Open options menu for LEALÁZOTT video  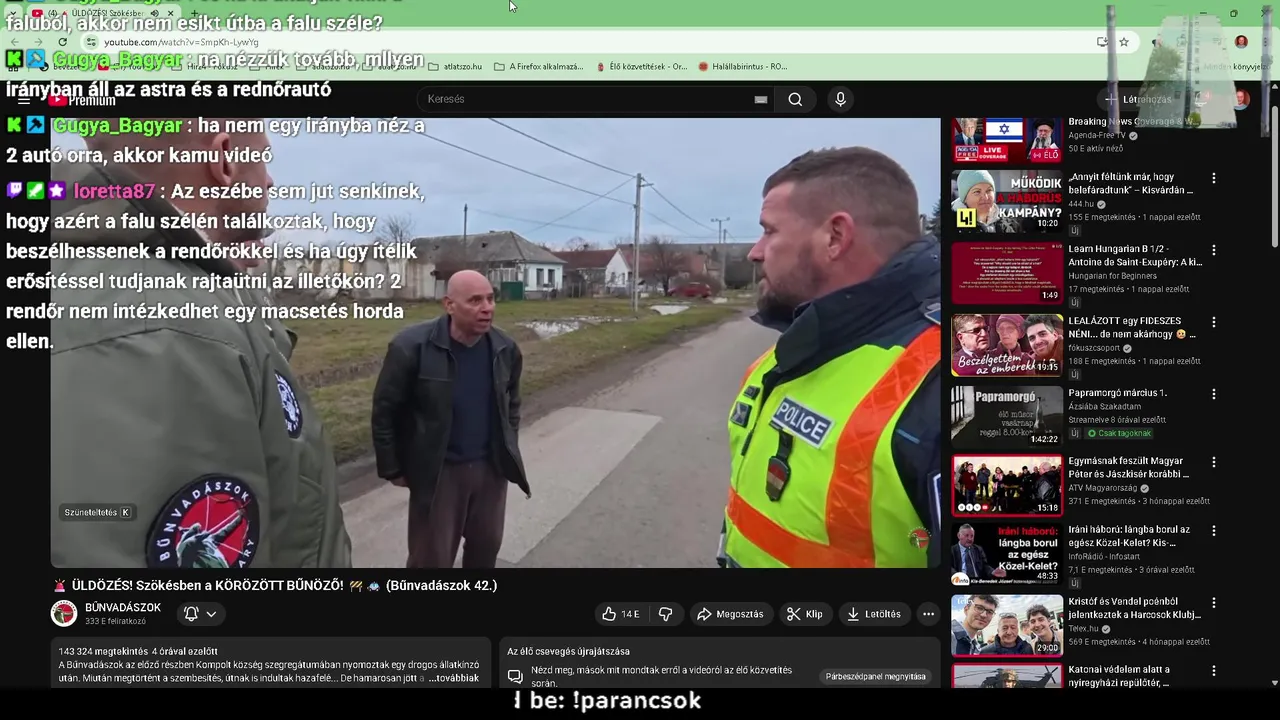[x=1213, y=322]
